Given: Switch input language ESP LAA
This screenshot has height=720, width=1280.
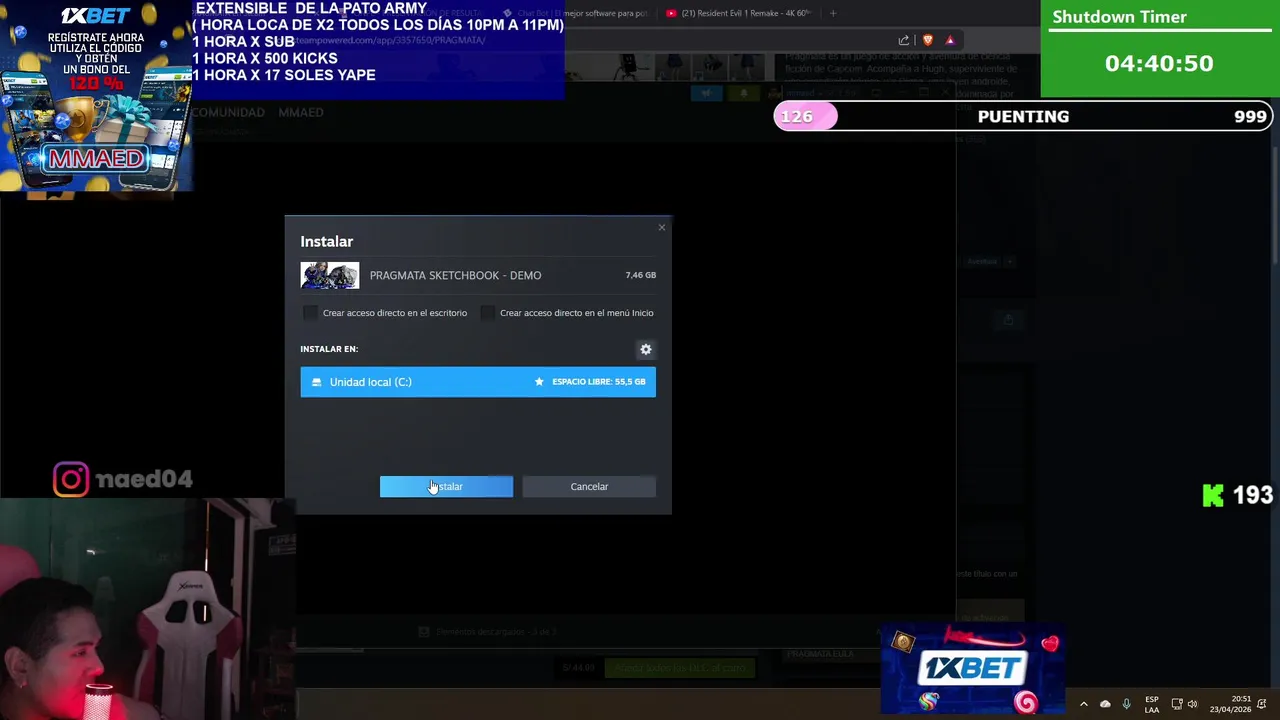Looking at the screenshot, I should [1152, 704].
